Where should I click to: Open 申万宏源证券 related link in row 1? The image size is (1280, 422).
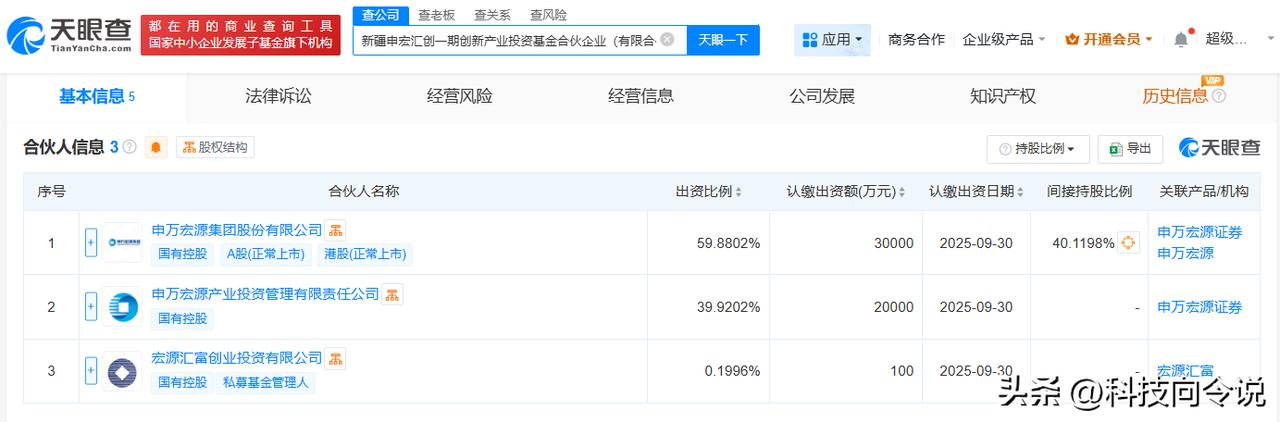click(x=1200, y=232)
